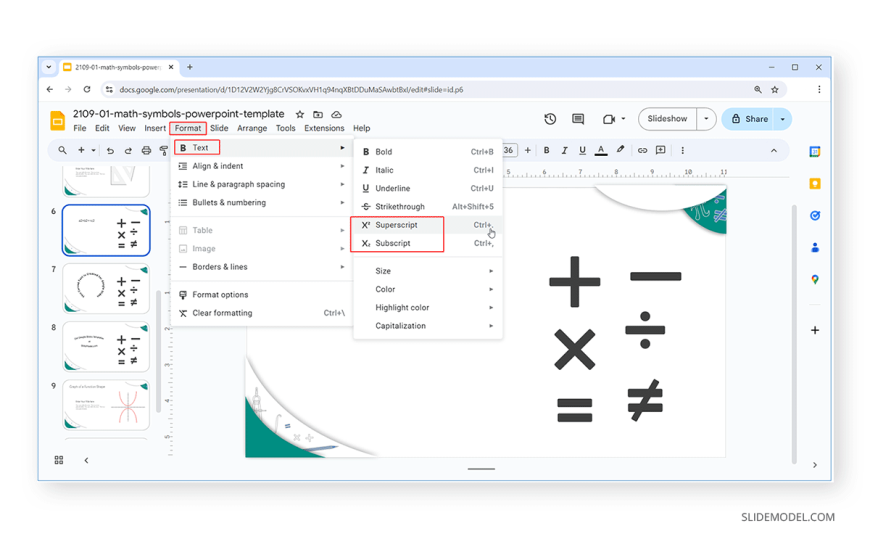
Task: Collapse the filmstrip with left chevron
Action: click(x=86, y=460)
